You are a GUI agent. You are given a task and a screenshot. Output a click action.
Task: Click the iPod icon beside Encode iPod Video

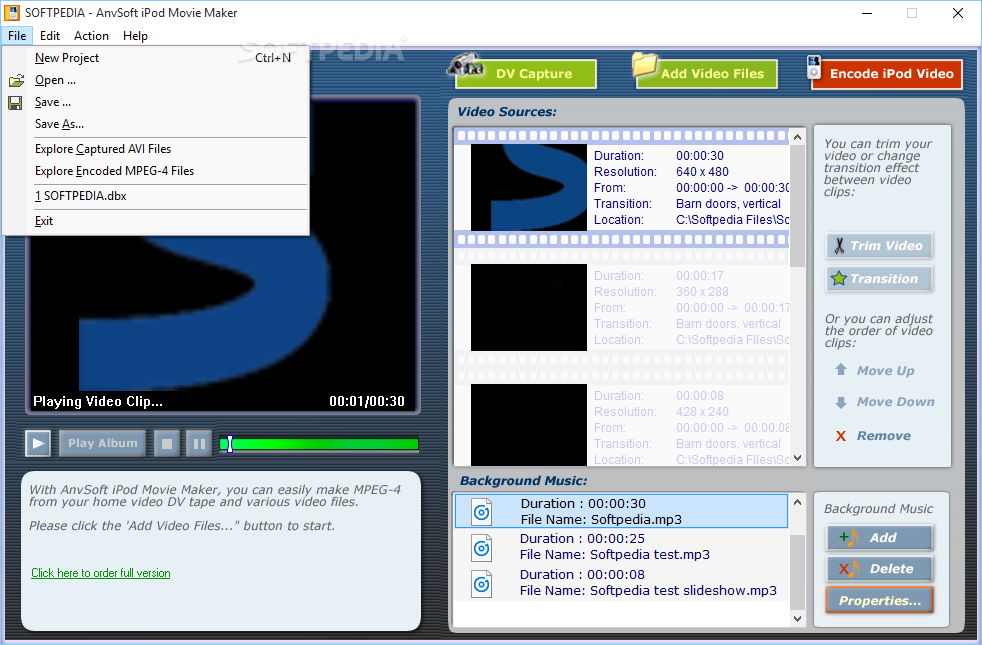click(x=814, y=67)
